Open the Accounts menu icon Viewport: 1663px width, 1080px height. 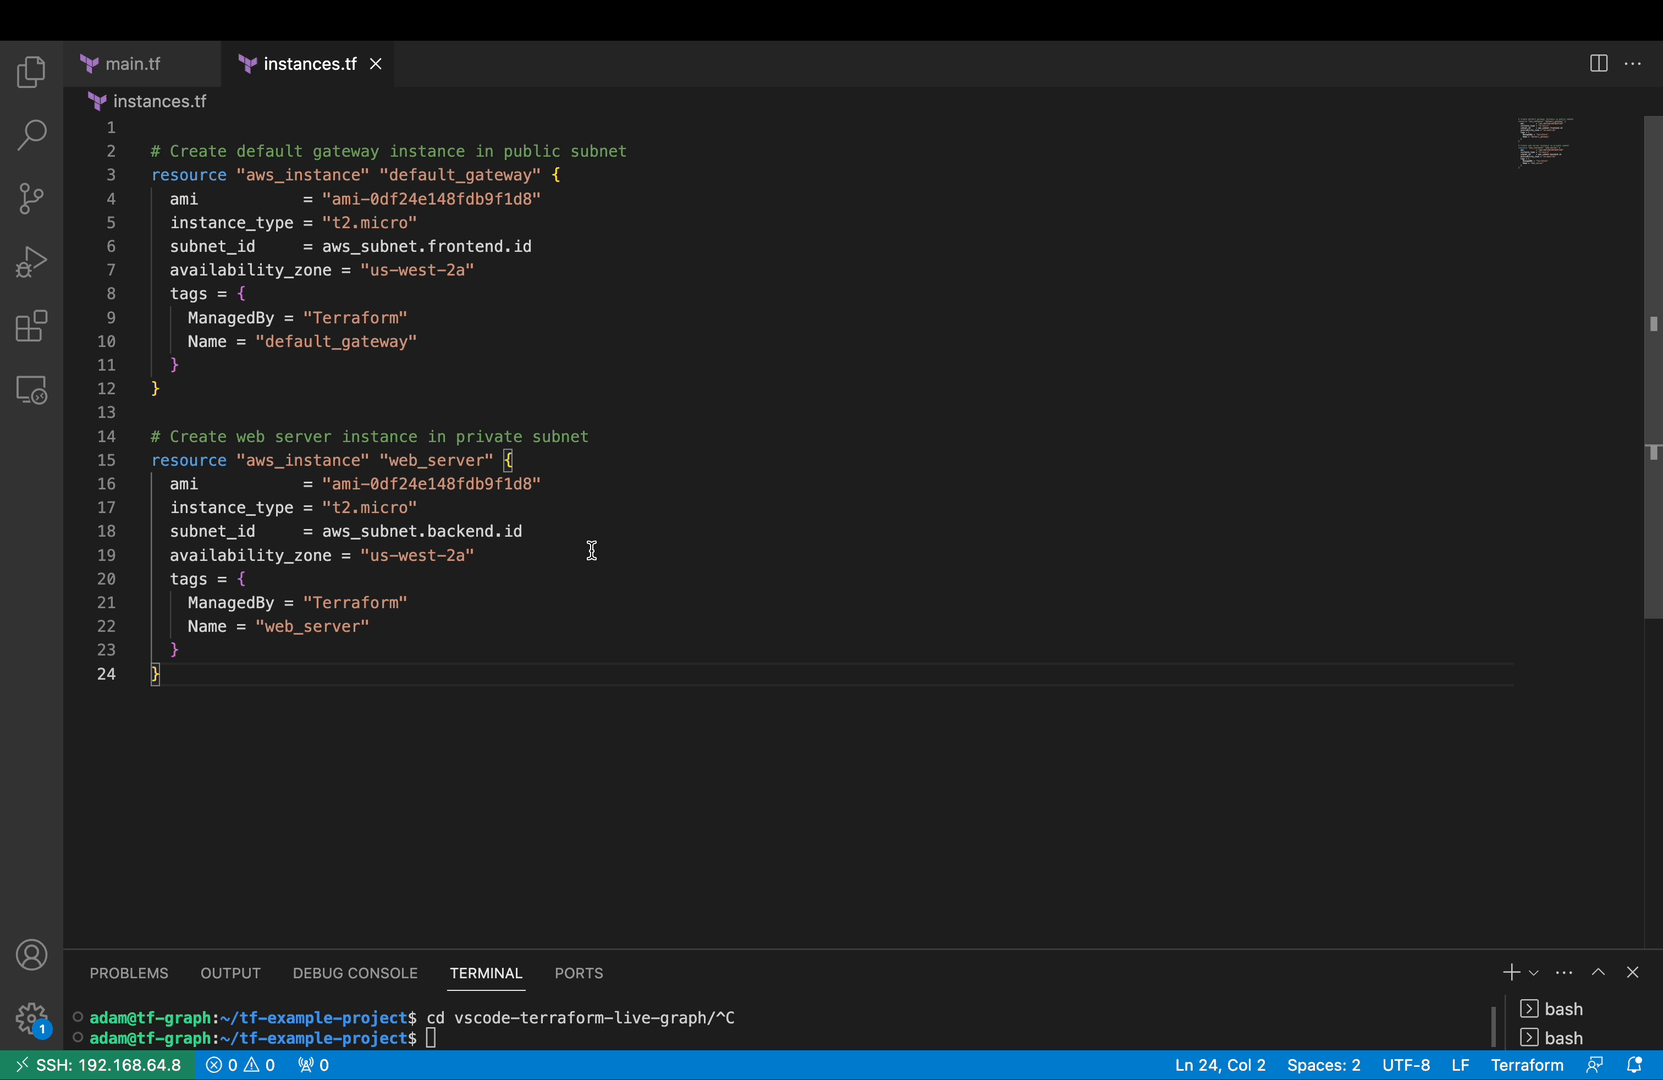click(31, 955)
